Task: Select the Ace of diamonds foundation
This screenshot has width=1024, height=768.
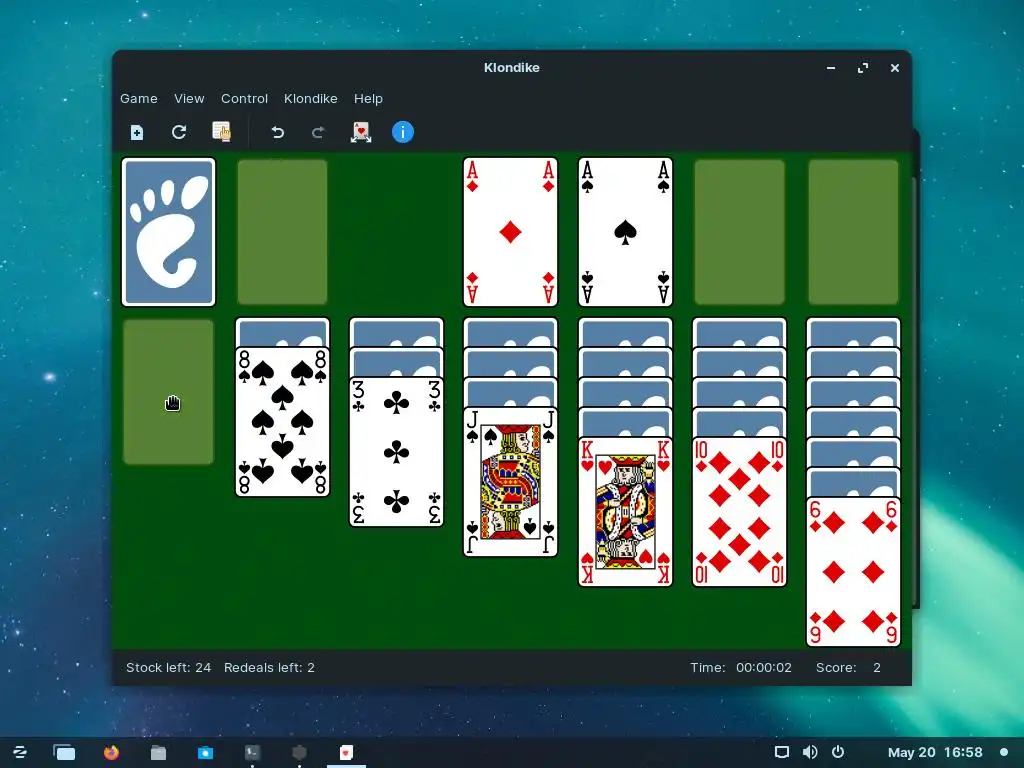Action: click(510, 232)
